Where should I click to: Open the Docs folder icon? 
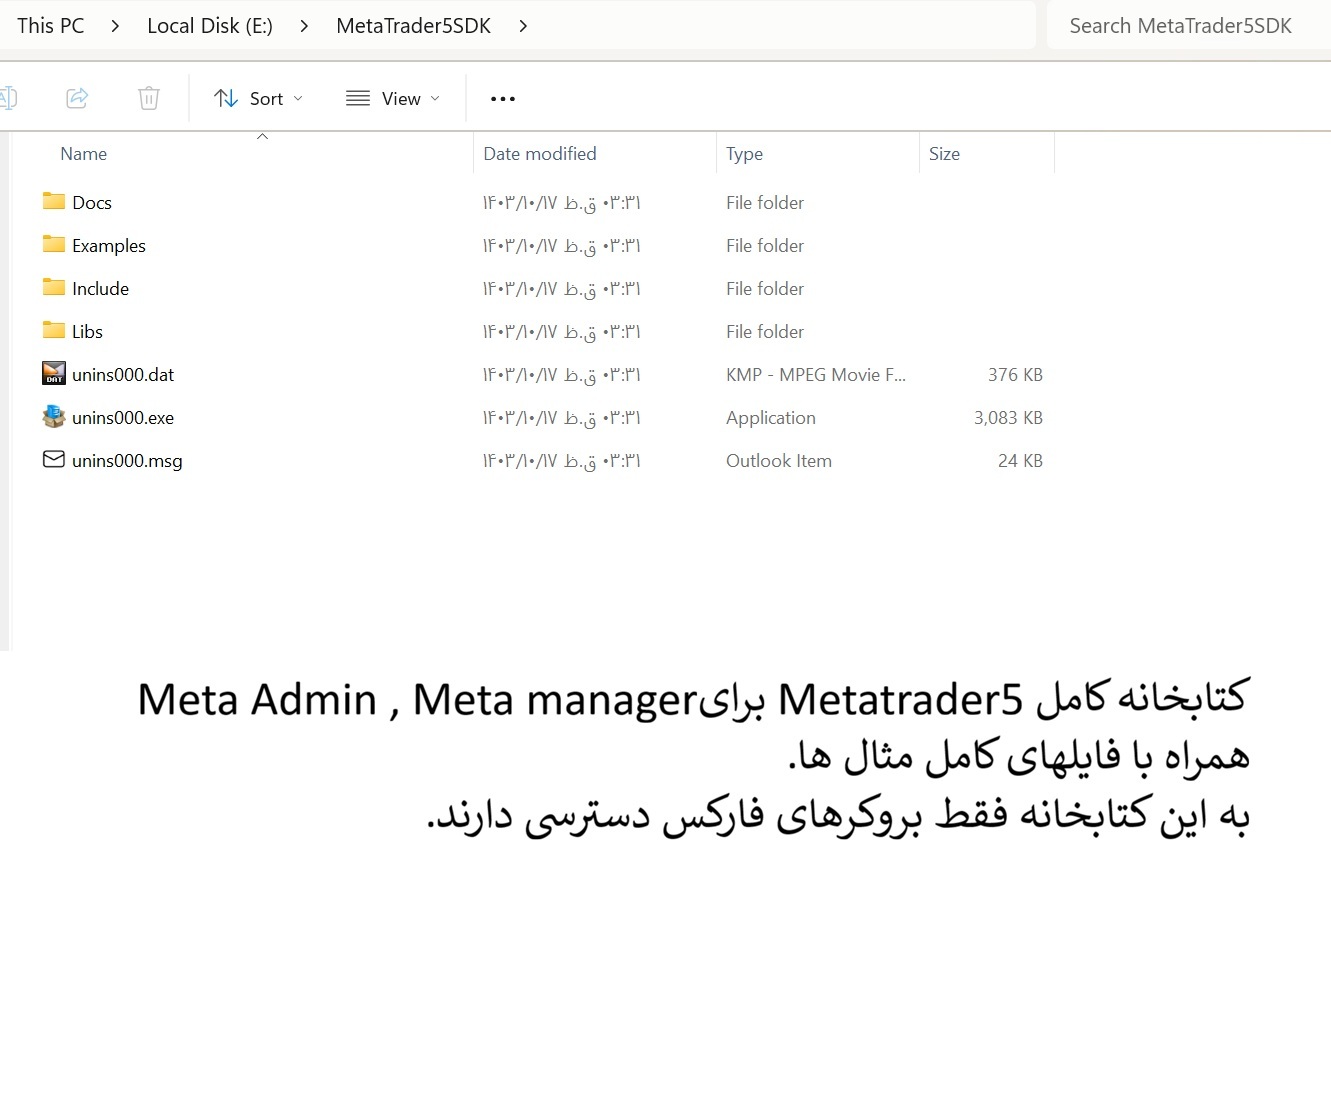tap(54, 201)
